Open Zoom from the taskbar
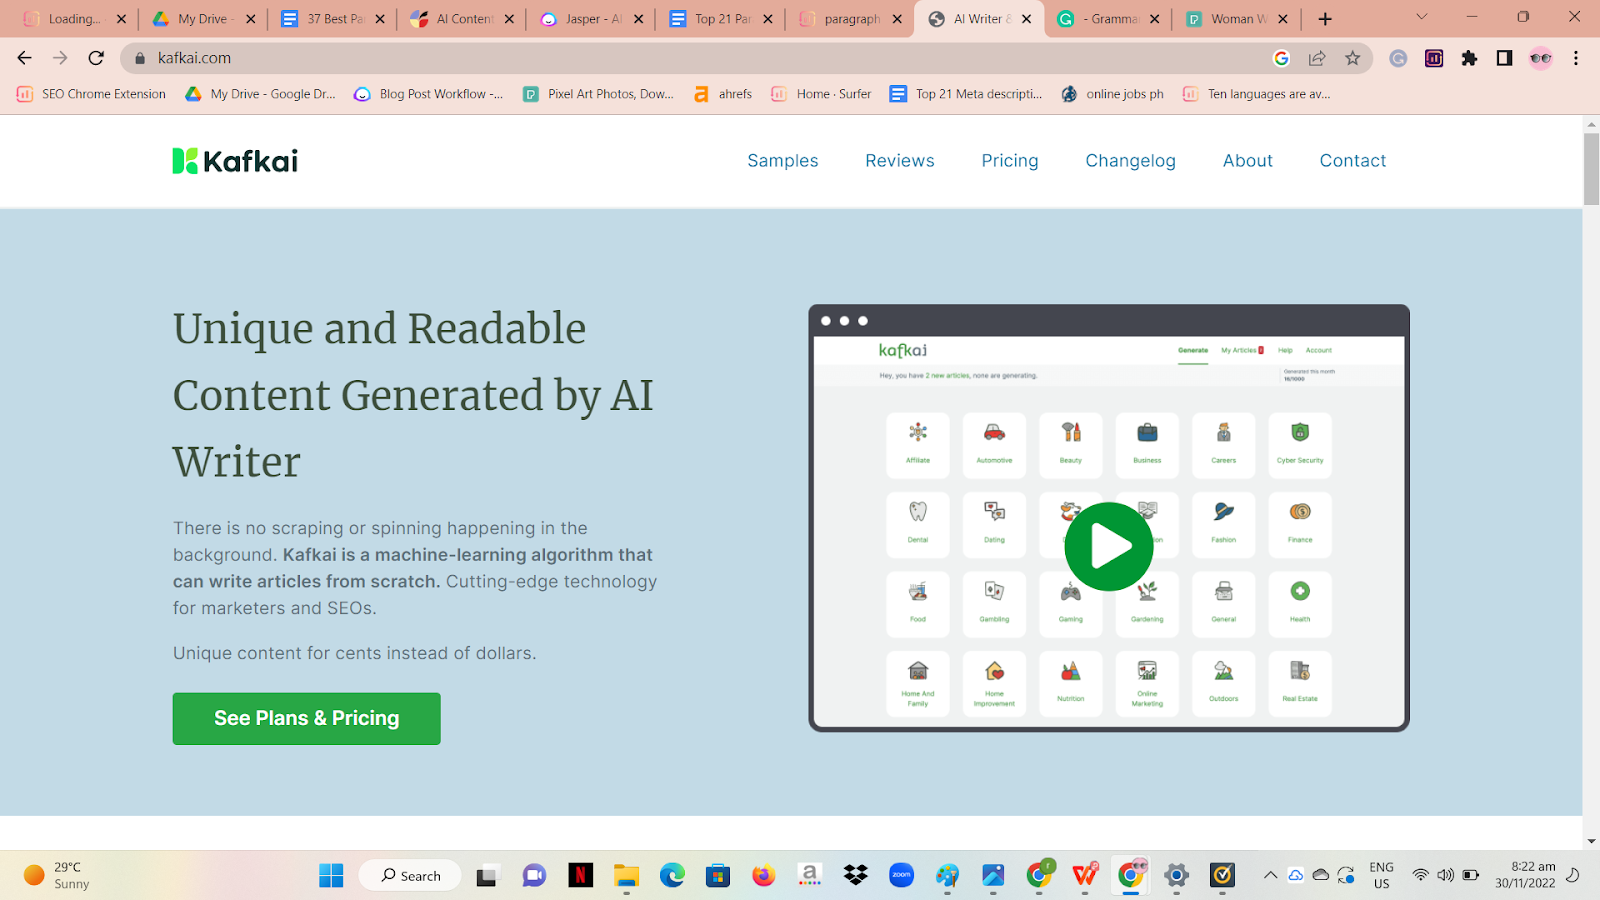This screenshot has height=900, width=1600. click(x=901, y=876)
